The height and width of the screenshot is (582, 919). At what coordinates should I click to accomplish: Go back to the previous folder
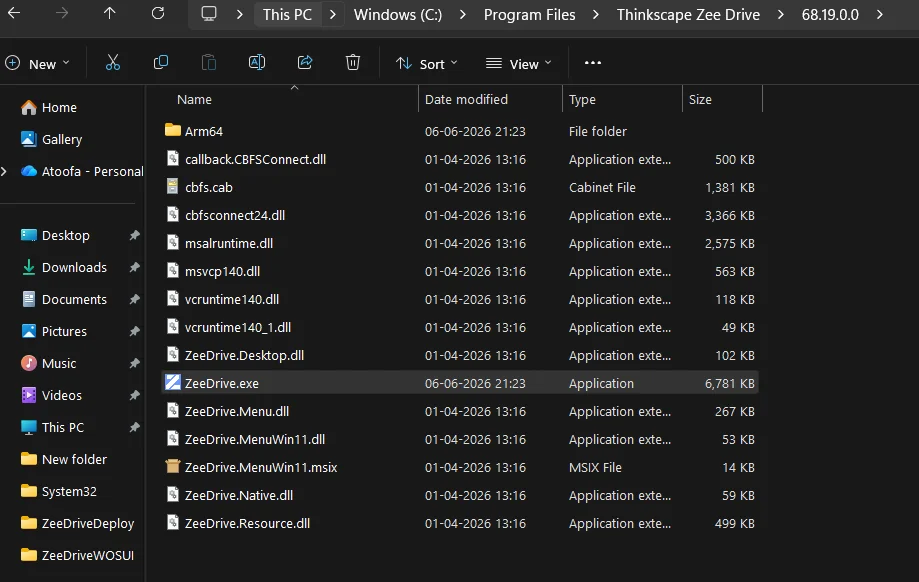click(14, 13)
